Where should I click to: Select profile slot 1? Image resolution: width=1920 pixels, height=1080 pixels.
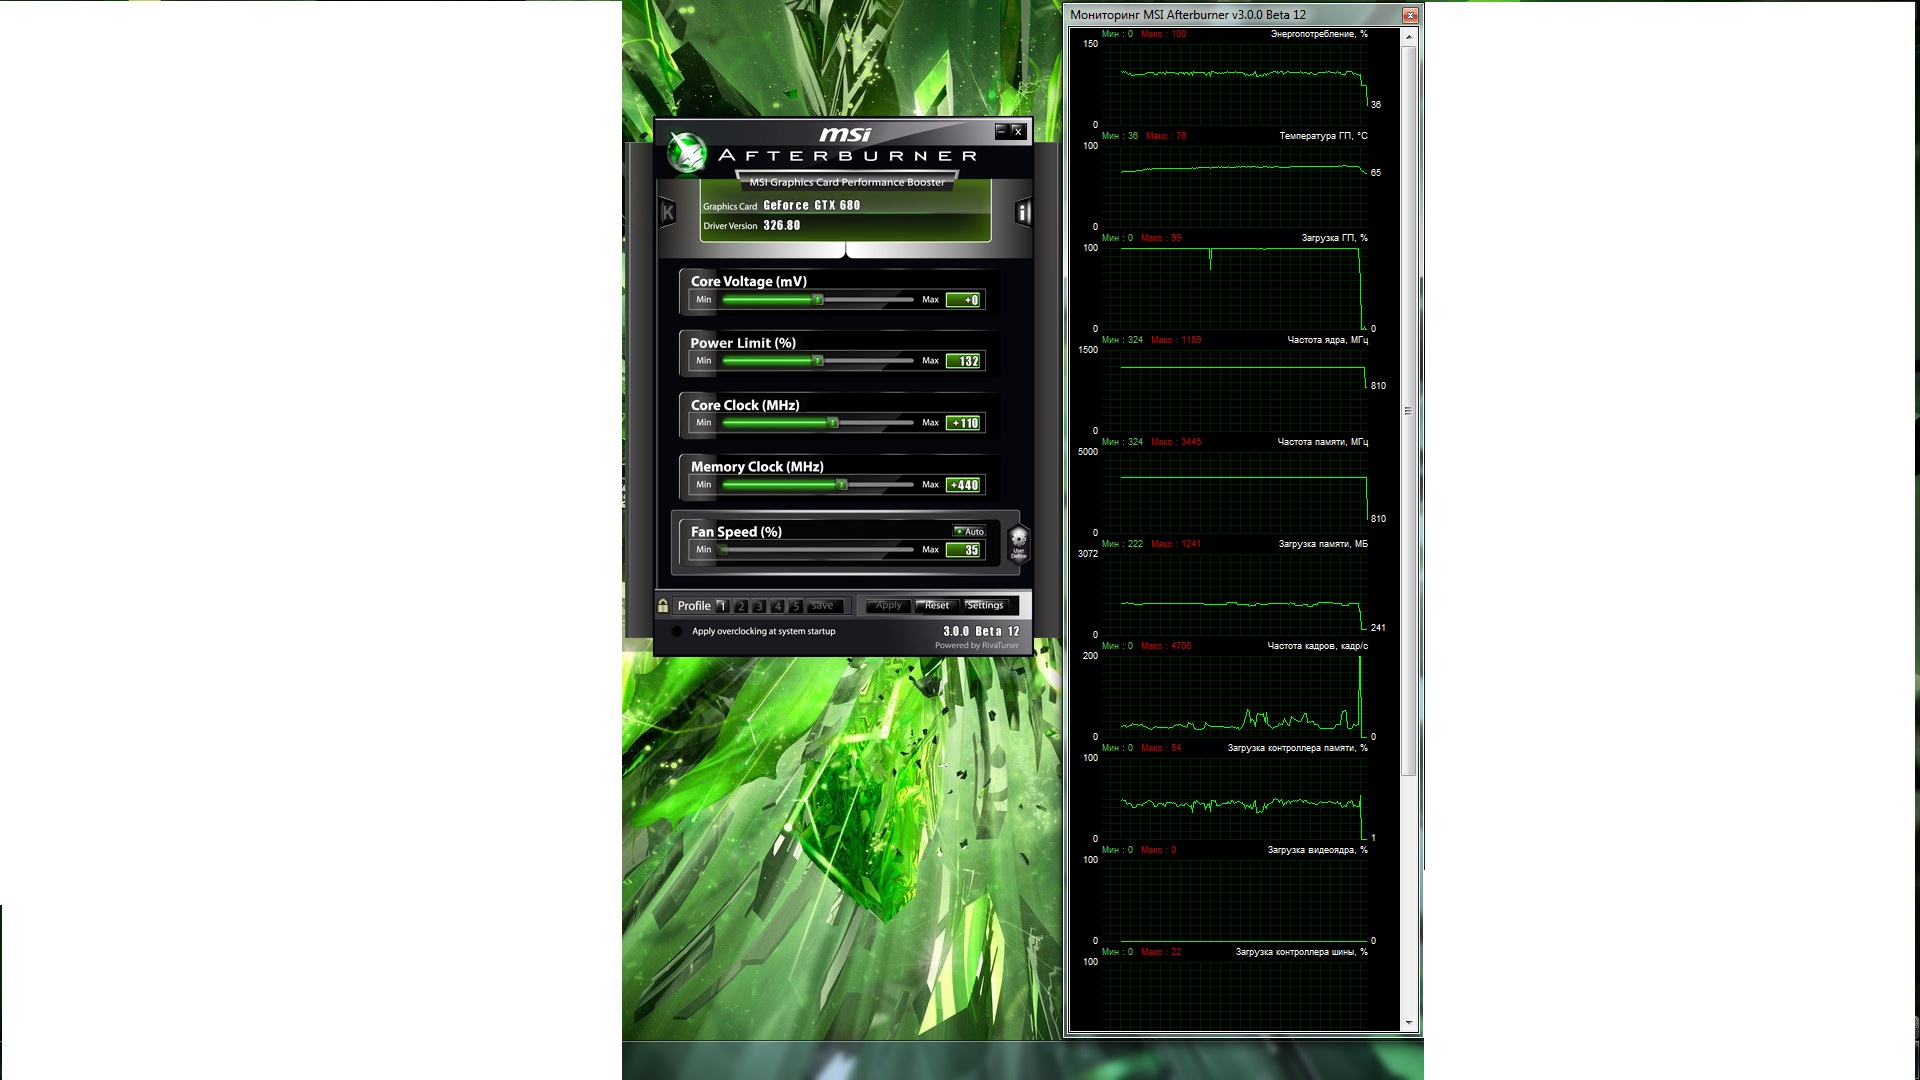[x=722, y=606]
